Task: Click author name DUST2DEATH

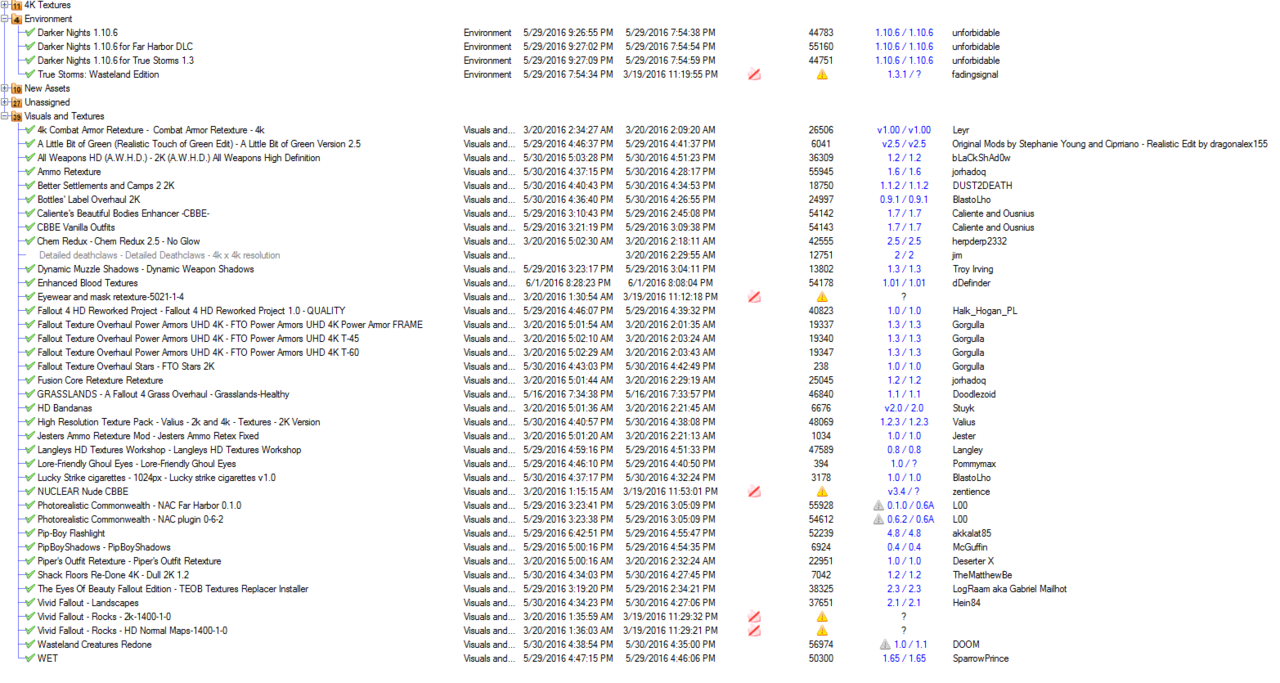Action: coord(982,186)
